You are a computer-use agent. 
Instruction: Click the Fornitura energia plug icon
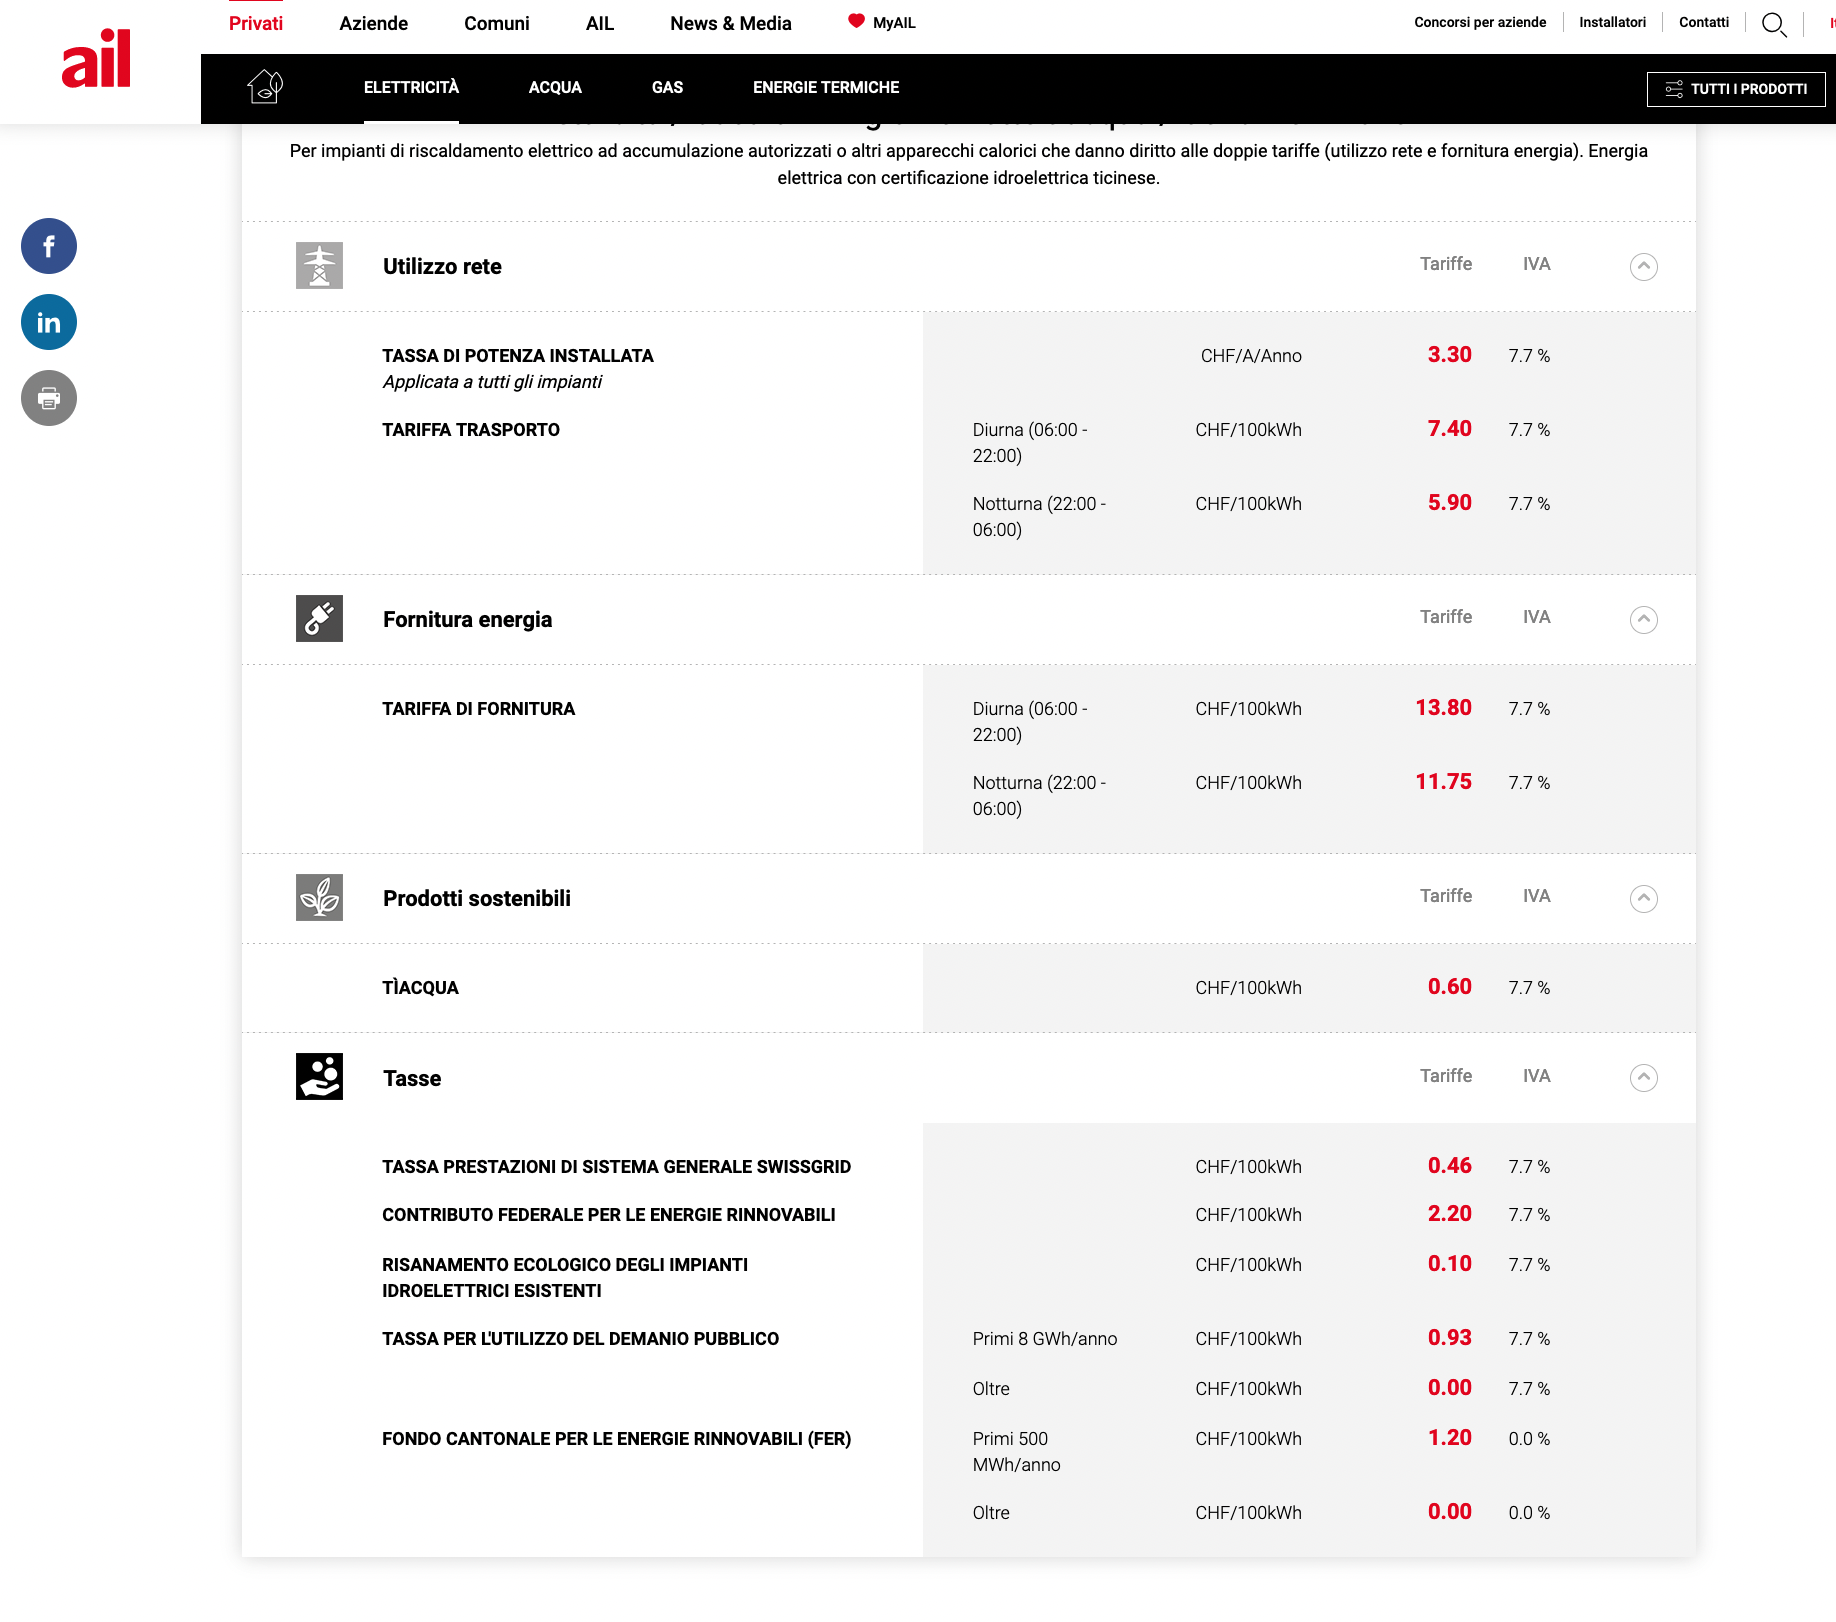[x=319, y=619]
